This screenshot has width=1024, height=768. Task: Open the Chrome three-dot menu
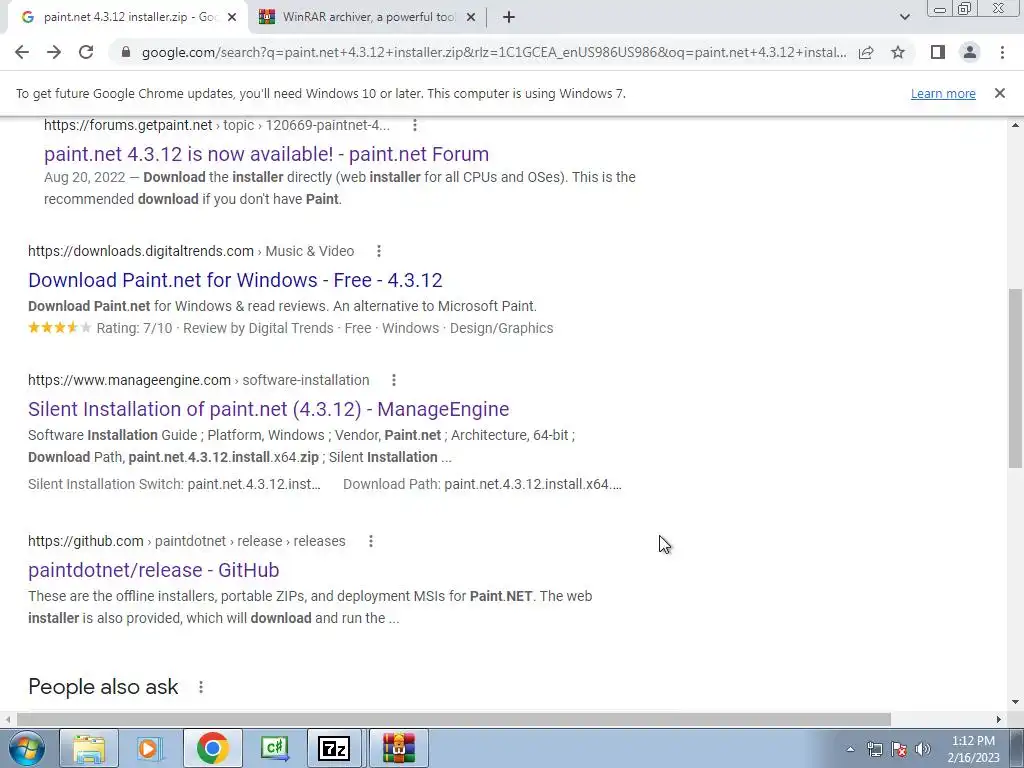pos(1002,52)
